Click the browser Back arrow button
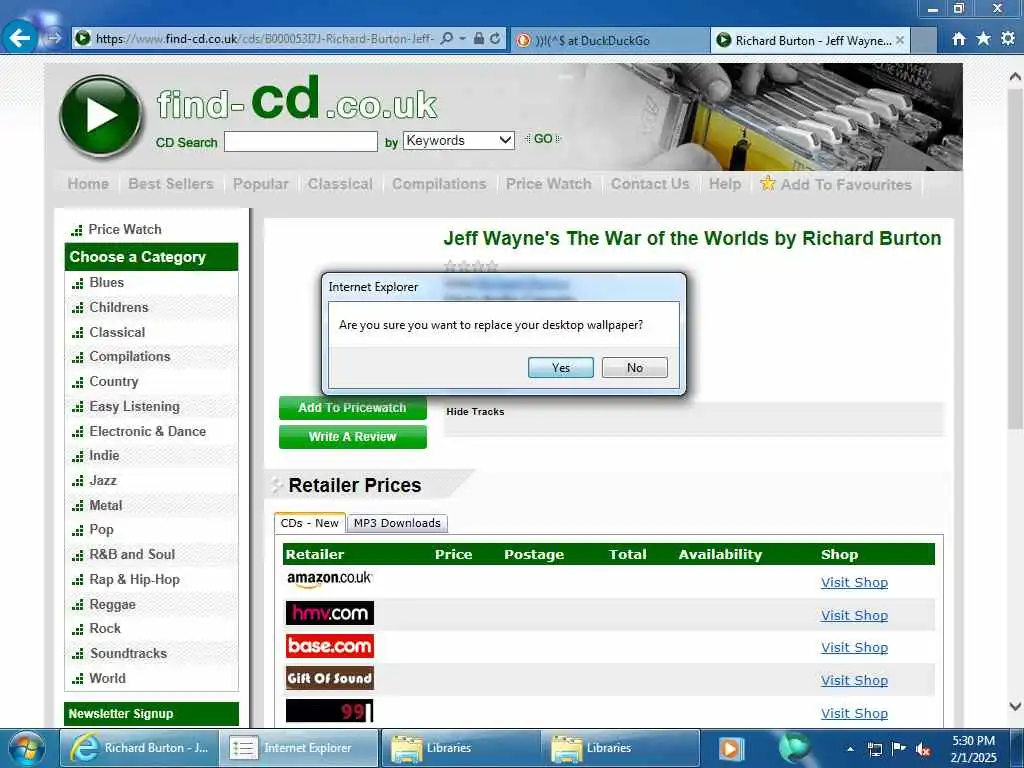Screen dimensions: 1024x768 point(20,38)
